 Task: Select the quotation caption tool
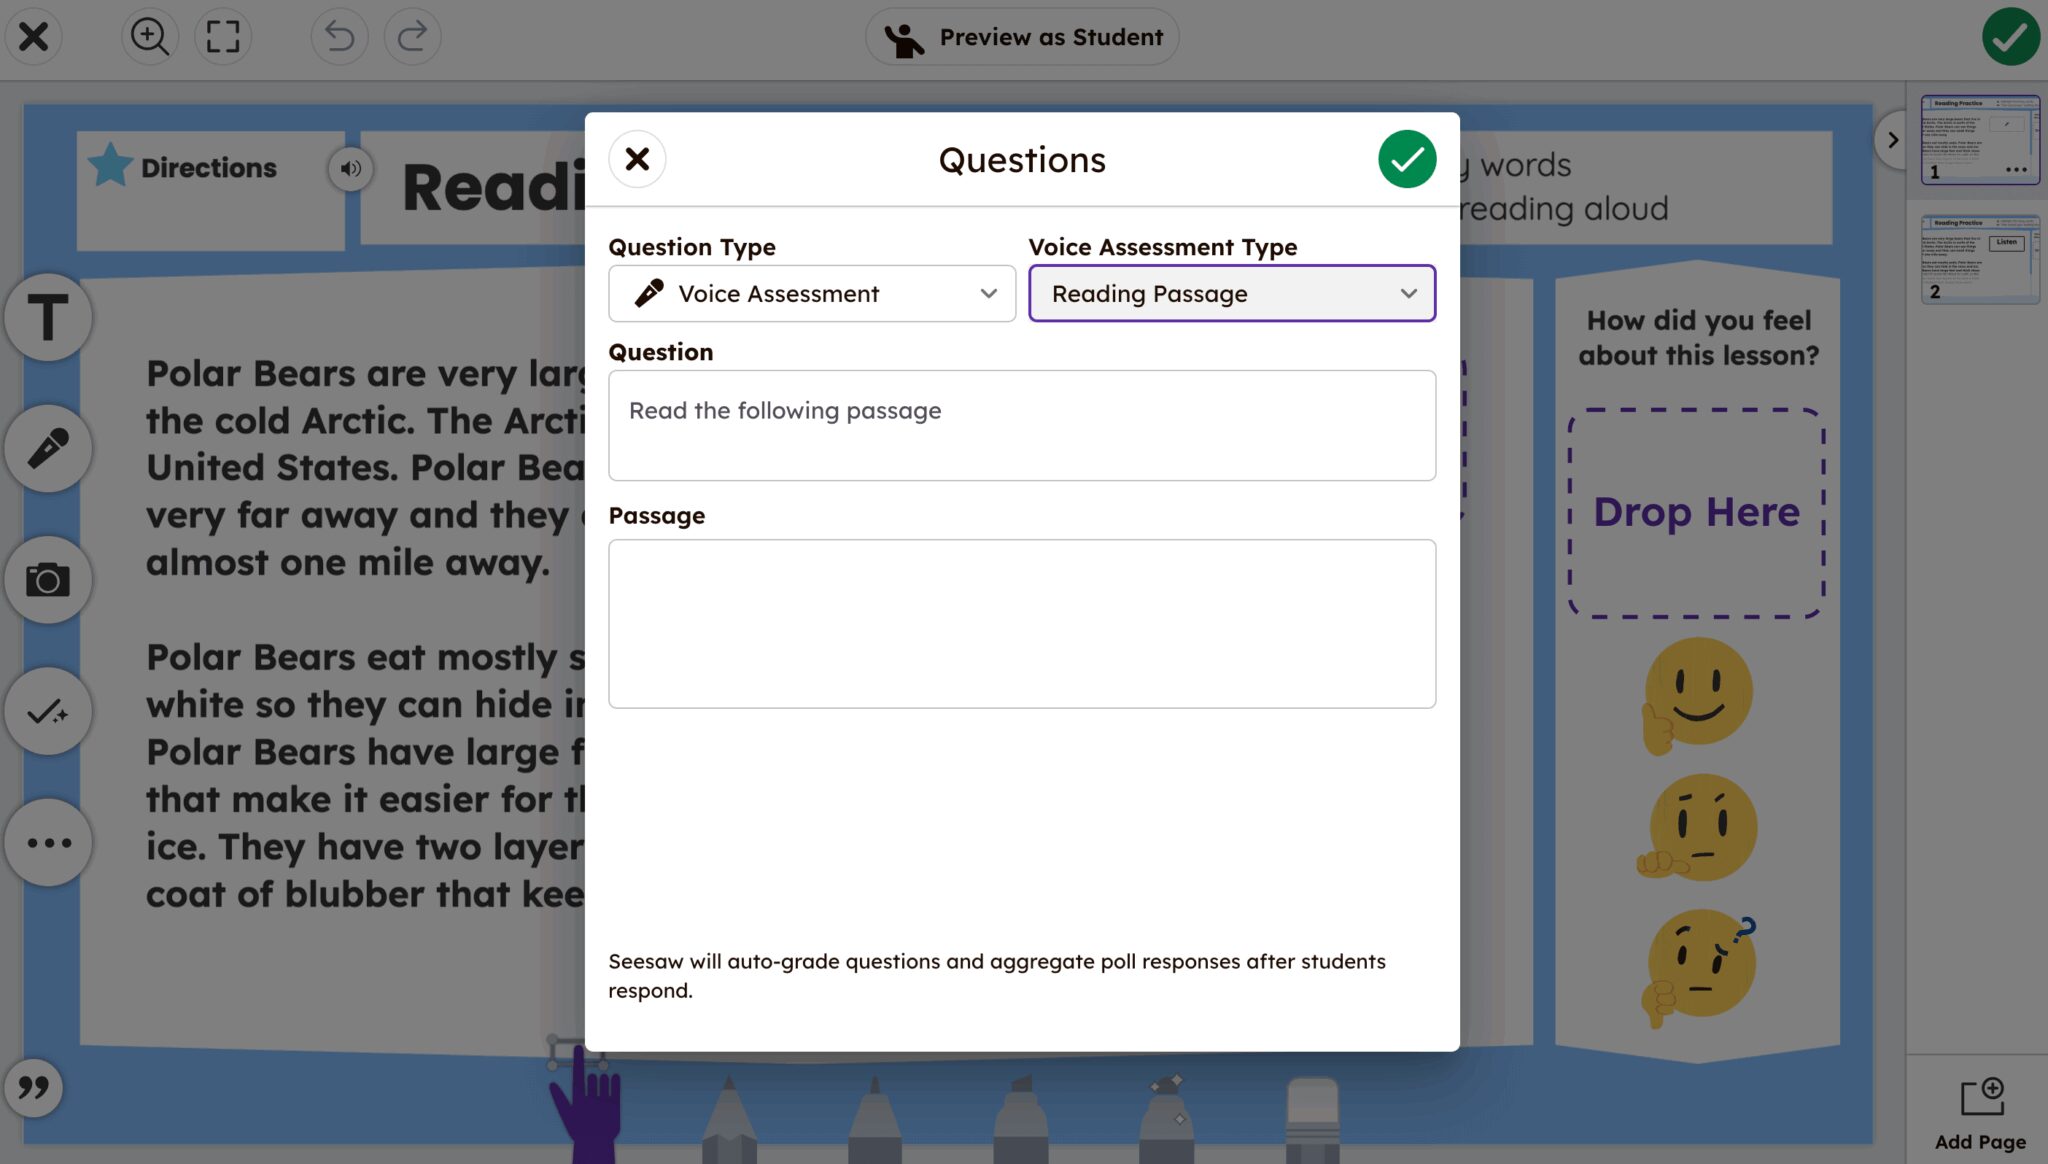point(34,1088)
